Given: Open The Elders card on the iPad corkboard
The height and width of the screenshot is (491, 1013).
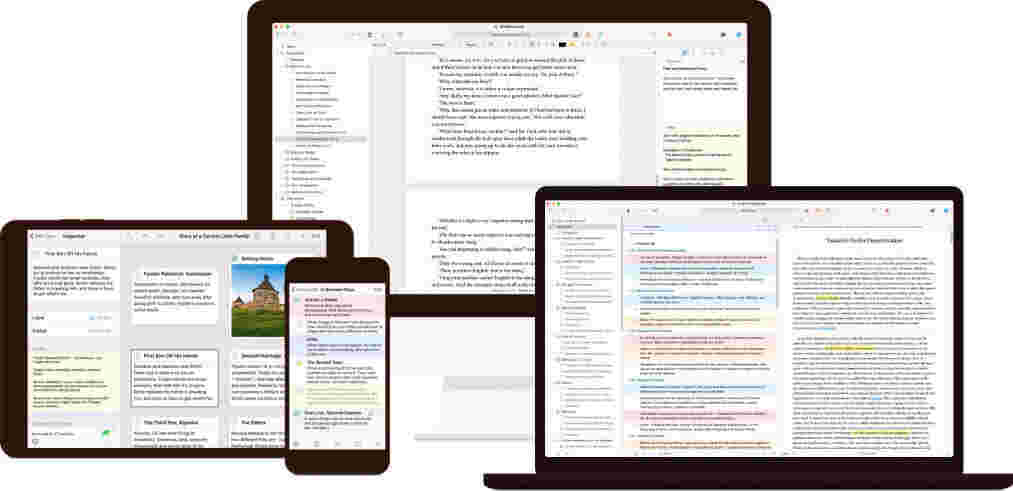Looking at the screenshot, I should point(260,431).
